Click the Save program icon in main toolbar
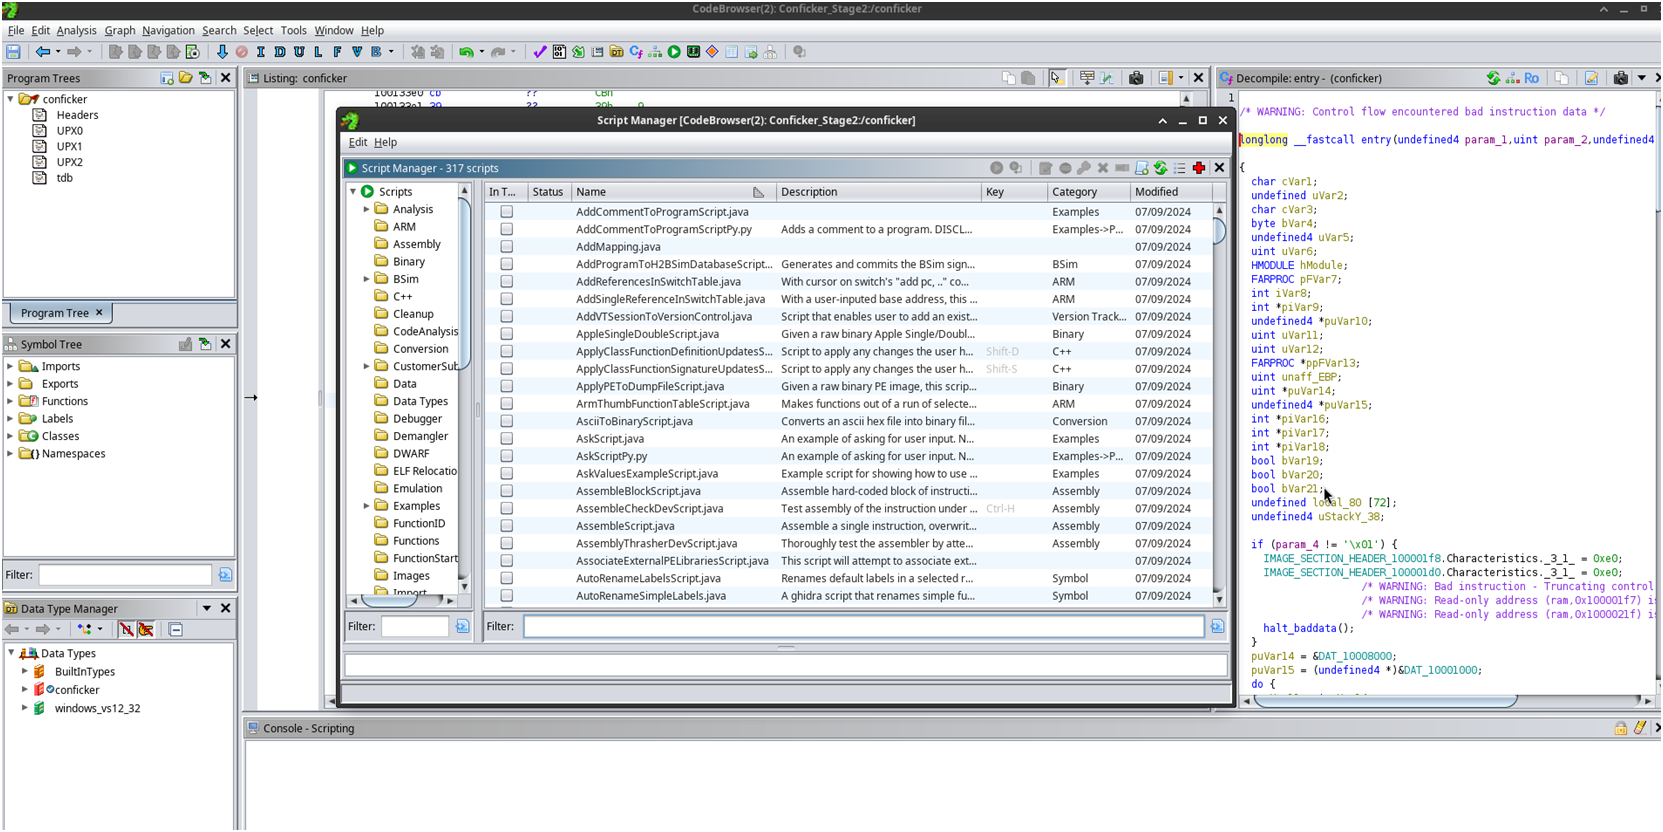The width and height of the screenshot is (1663, 832). [x=13, y=52]
